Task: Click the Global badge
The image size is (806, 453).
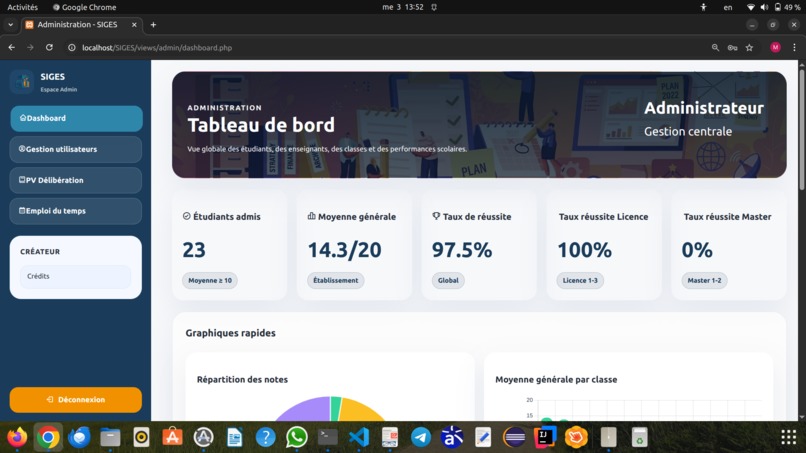Action: (448, 280)
